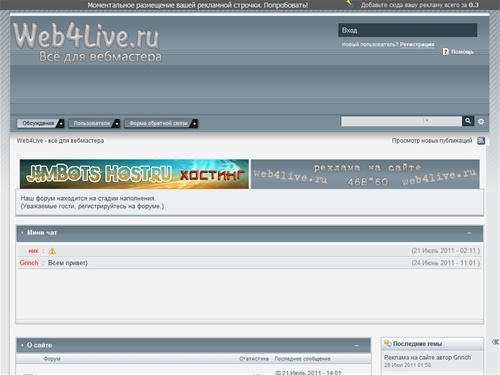
Task: Click the Наш форум находится на стадии наполнения notice
Action: [x=88, y=198]
